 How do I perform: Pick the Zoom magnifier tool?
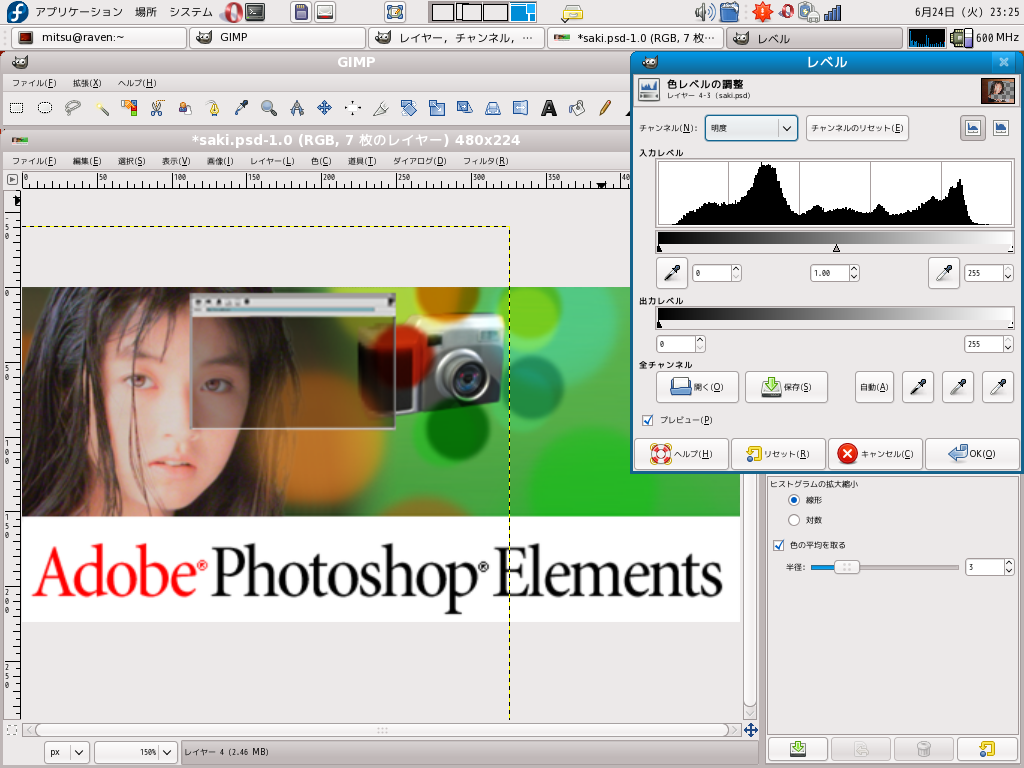[x=269, y=108]
